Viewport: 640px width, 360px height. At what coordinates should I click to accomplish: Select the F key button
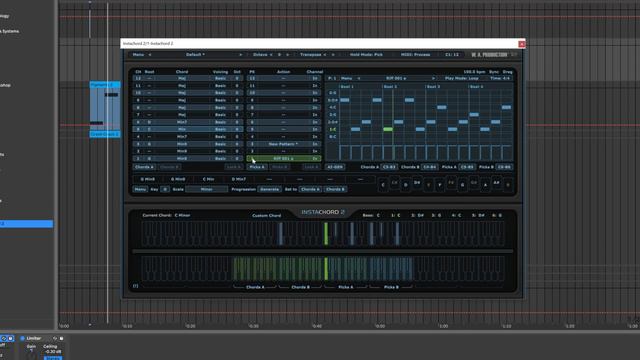pyautogui.click(x=440, y=185)
